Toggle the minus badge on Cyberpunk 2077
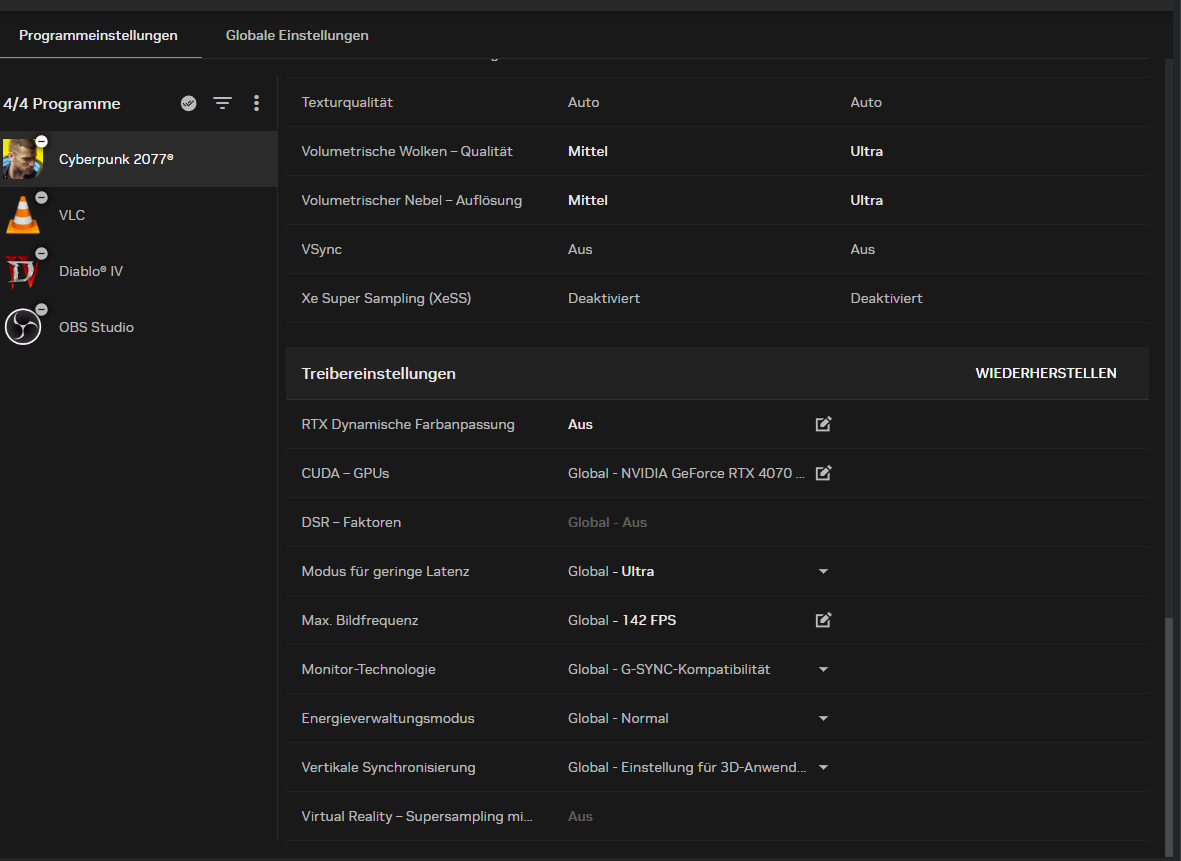Screen dimensions: 1181x861 [41, 142]
